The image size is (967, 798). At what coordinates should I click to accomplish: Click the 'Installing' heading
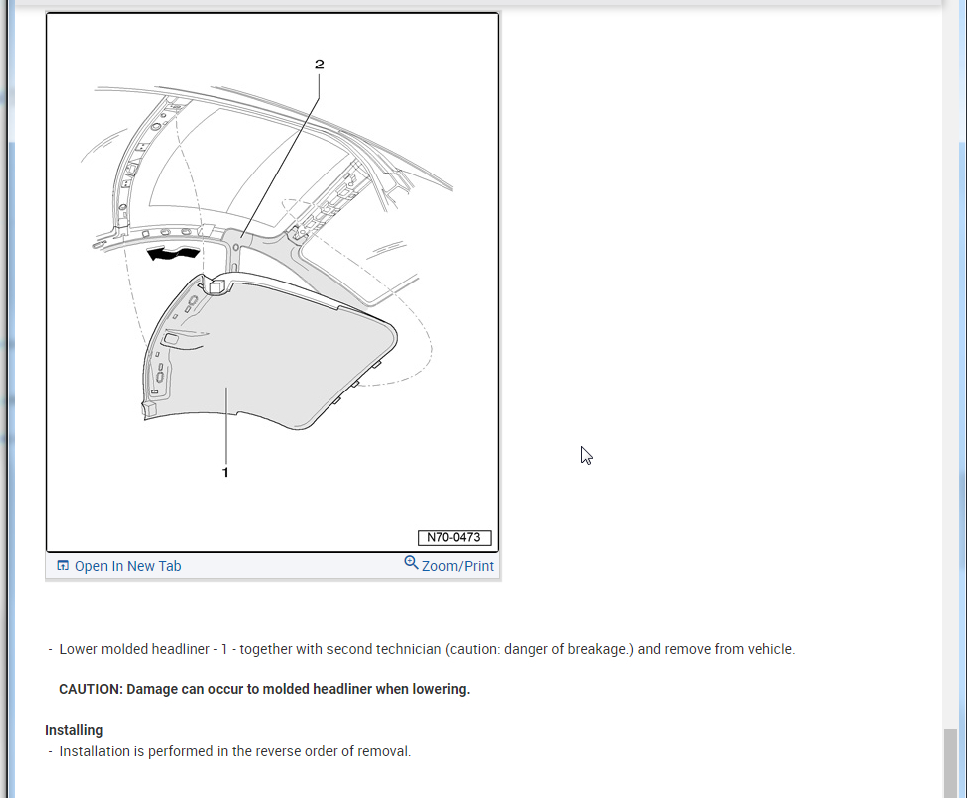pos(74,730)
